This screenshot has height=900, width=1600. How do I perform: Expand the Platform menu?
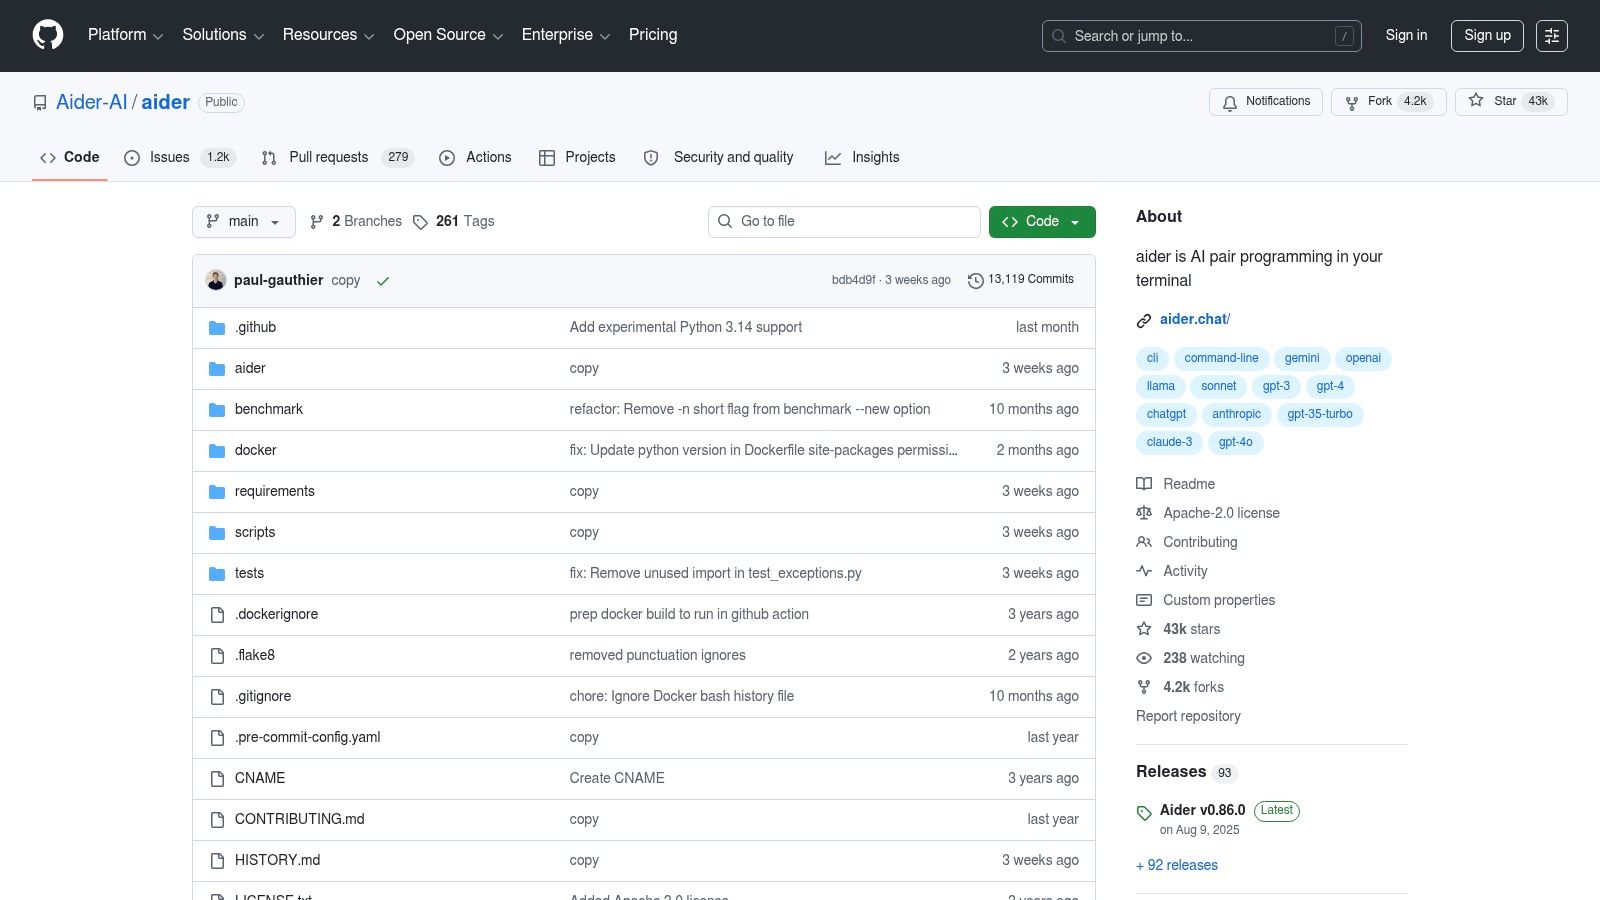[125, 35]
